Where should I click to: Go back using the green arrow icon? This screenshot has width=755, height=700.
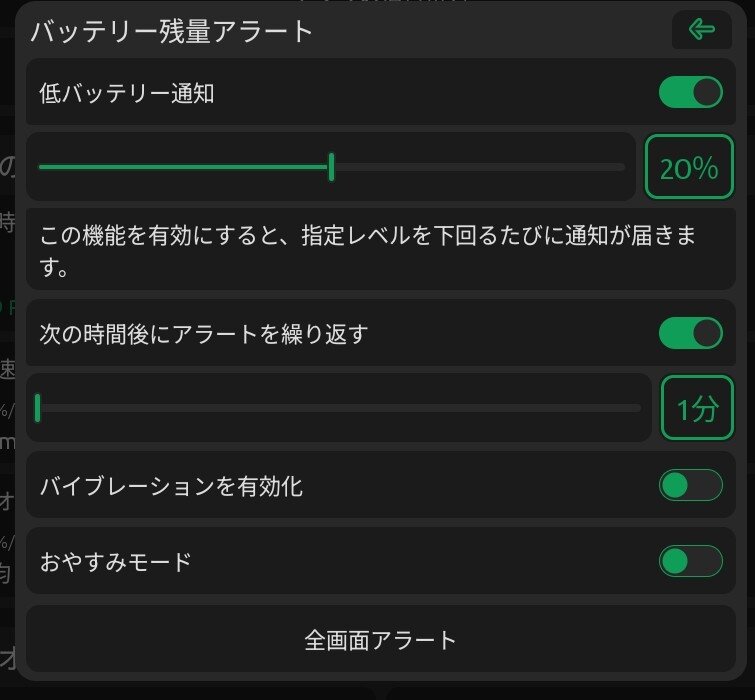coord(702,30)
